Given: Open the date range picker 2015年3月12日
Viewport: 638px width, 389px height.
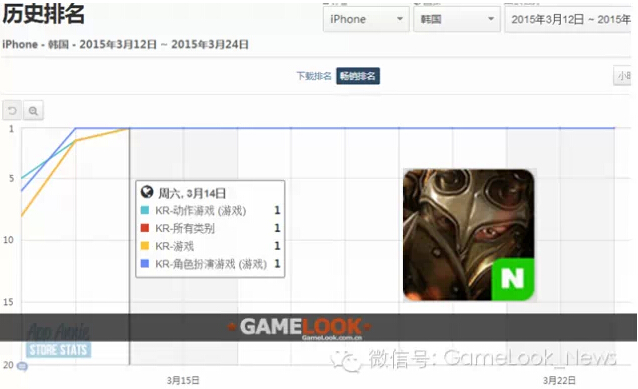Looking at the screenshot, I should 568,19.
